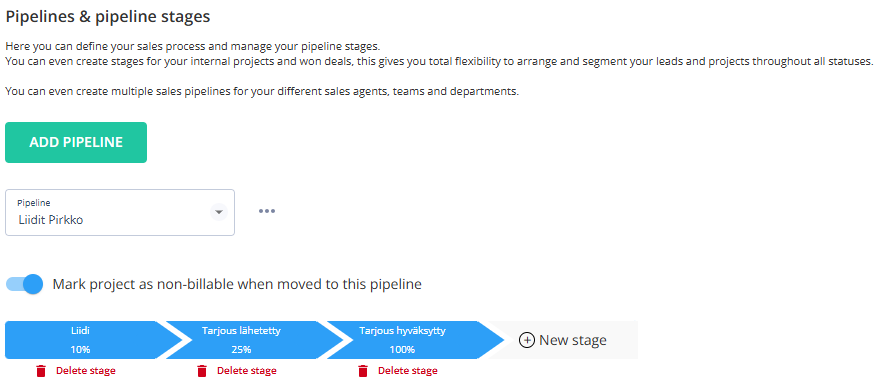Open the three-dots pipeline options menu
The image size is (882, 389).
click(267, 211)
